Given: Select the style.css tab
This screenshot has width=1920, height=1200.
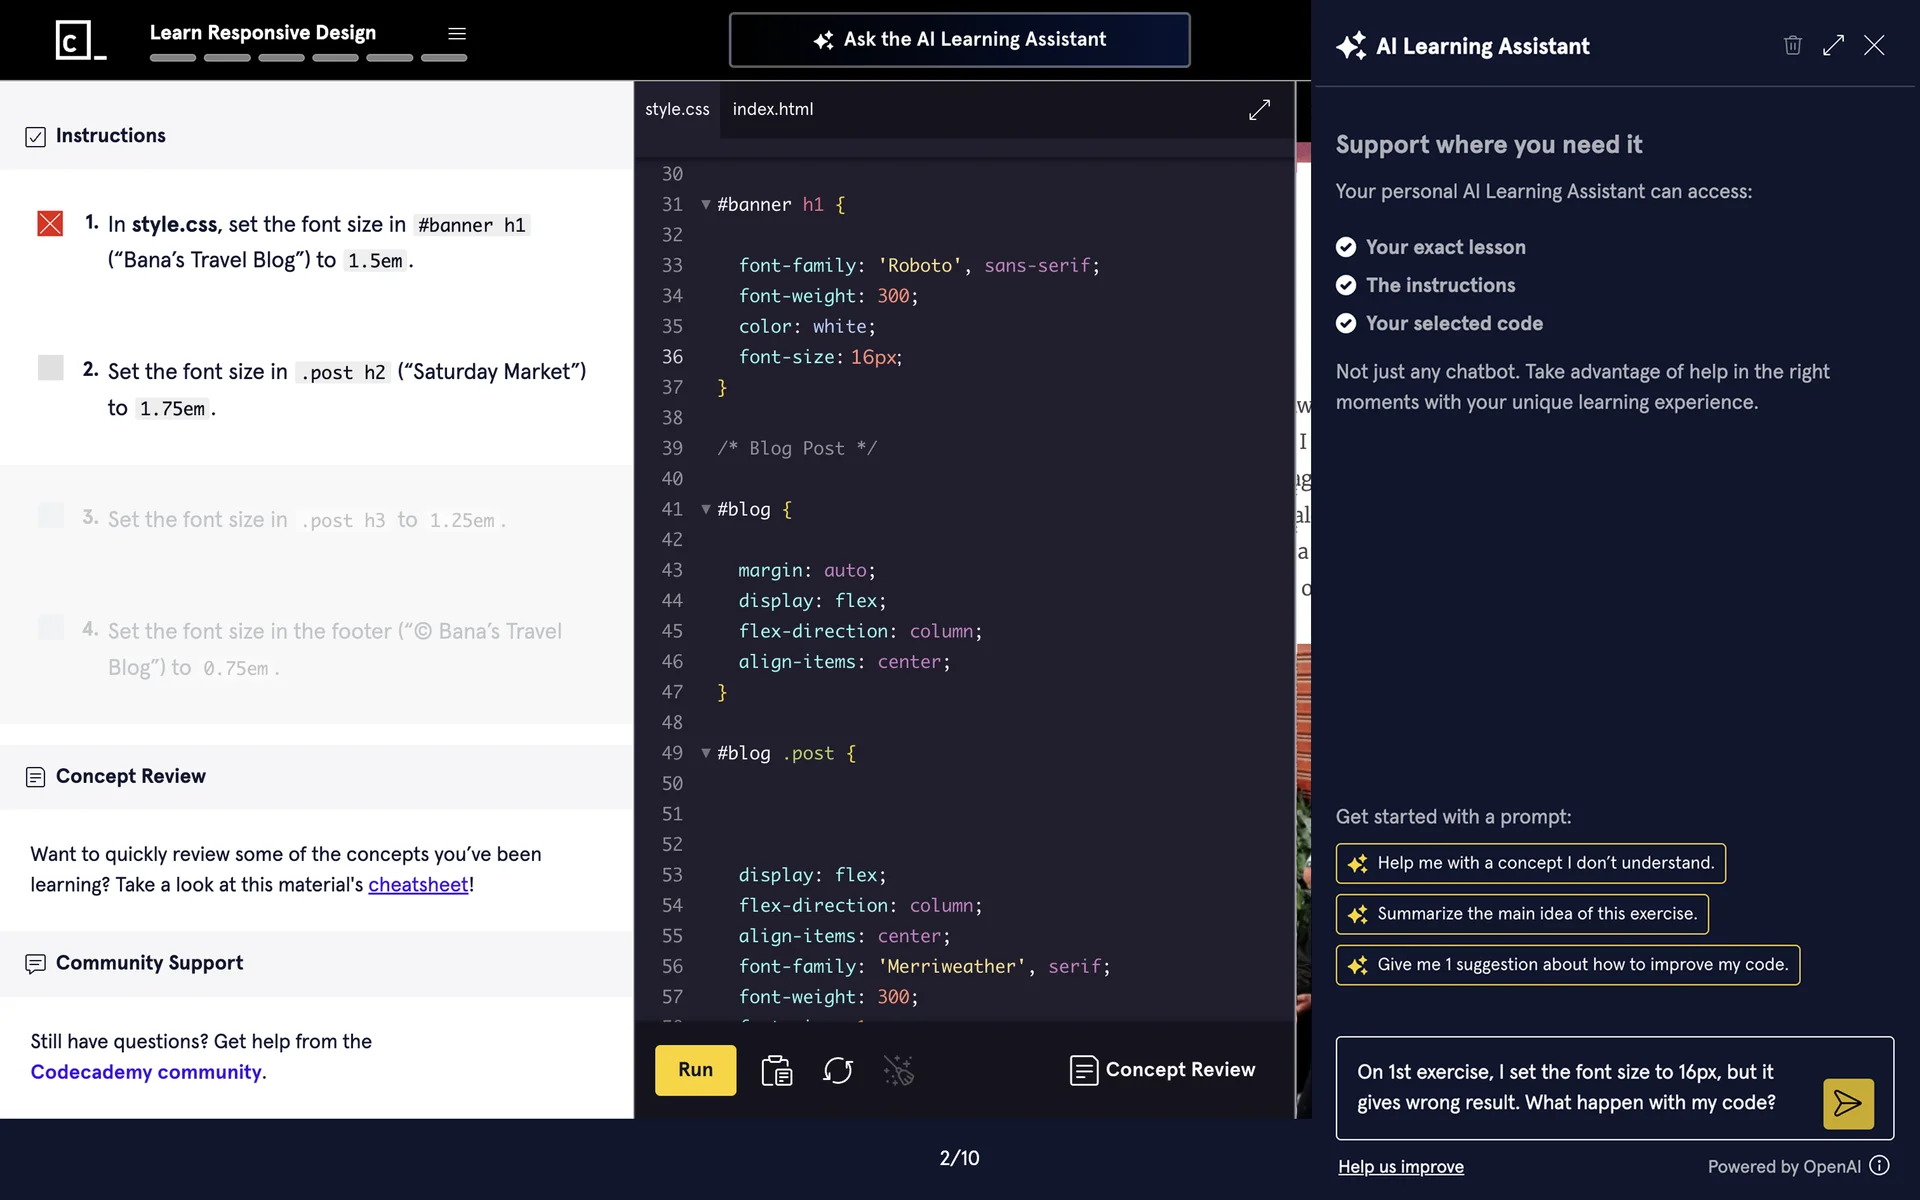Looking at the screenshot, I should 677,110.
